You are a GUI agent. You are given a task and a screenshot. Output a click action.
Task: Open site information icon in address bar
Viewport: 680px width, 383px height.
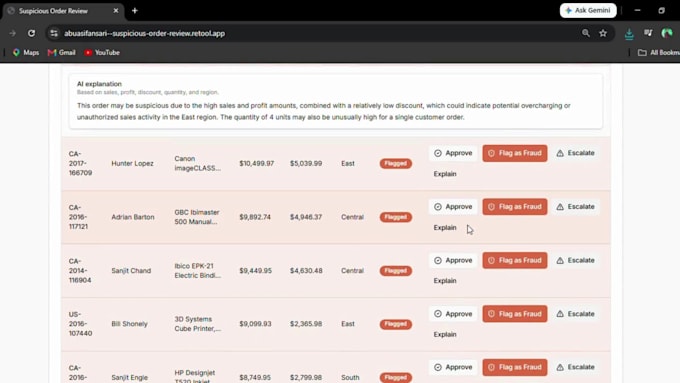54,33
